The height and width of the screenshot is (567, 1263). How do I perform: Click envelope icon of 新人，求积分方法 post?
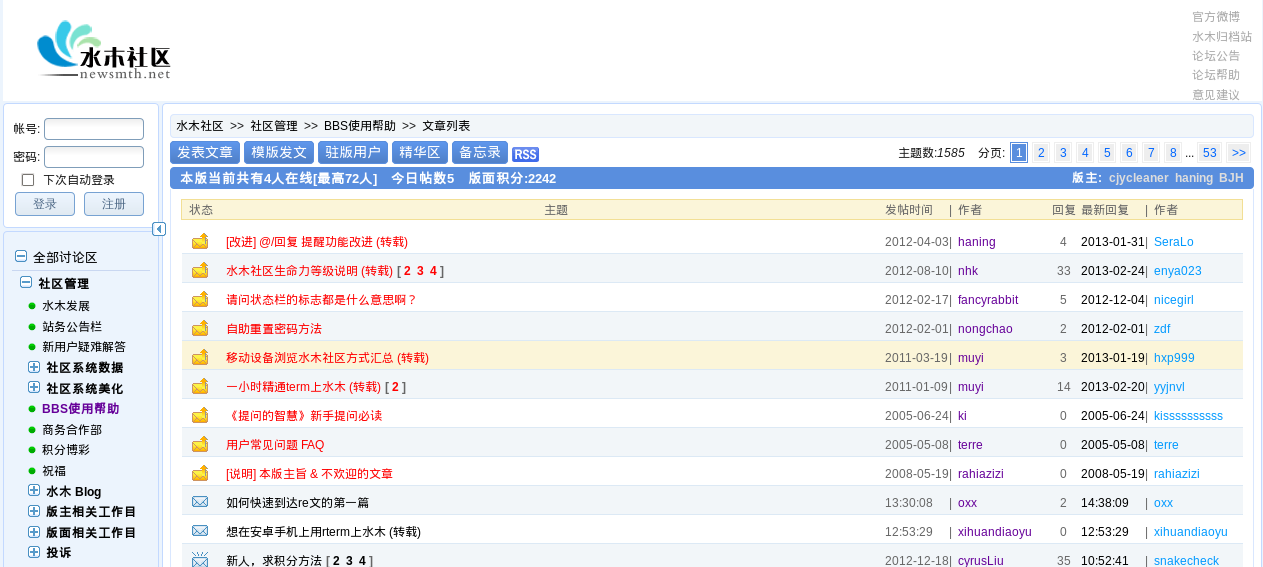(x=200, y=560)
